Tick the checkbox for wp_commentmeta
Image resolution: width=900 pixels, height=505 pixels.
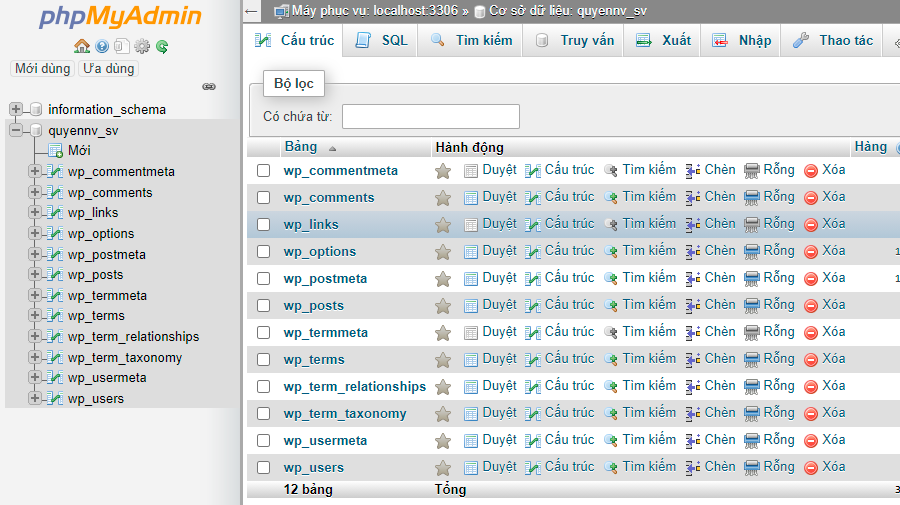click(x=264, y=171)
